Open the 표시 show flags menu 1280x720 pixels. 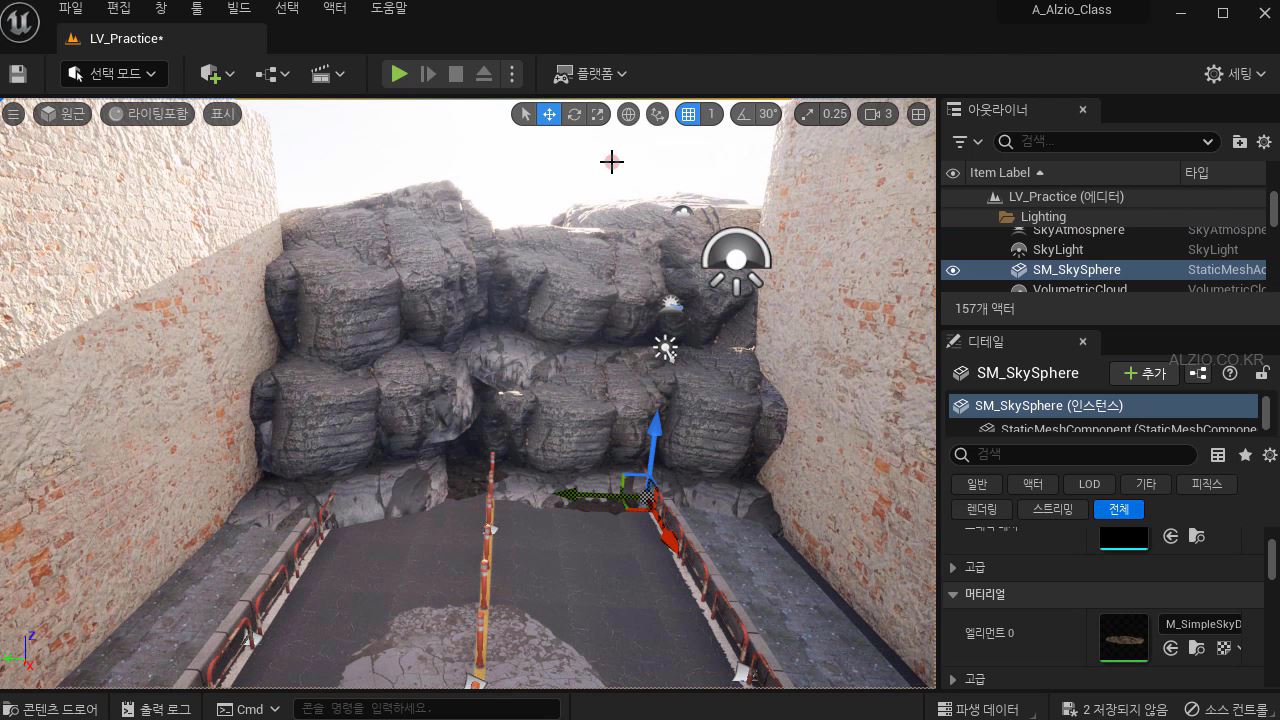coord(223,114)
